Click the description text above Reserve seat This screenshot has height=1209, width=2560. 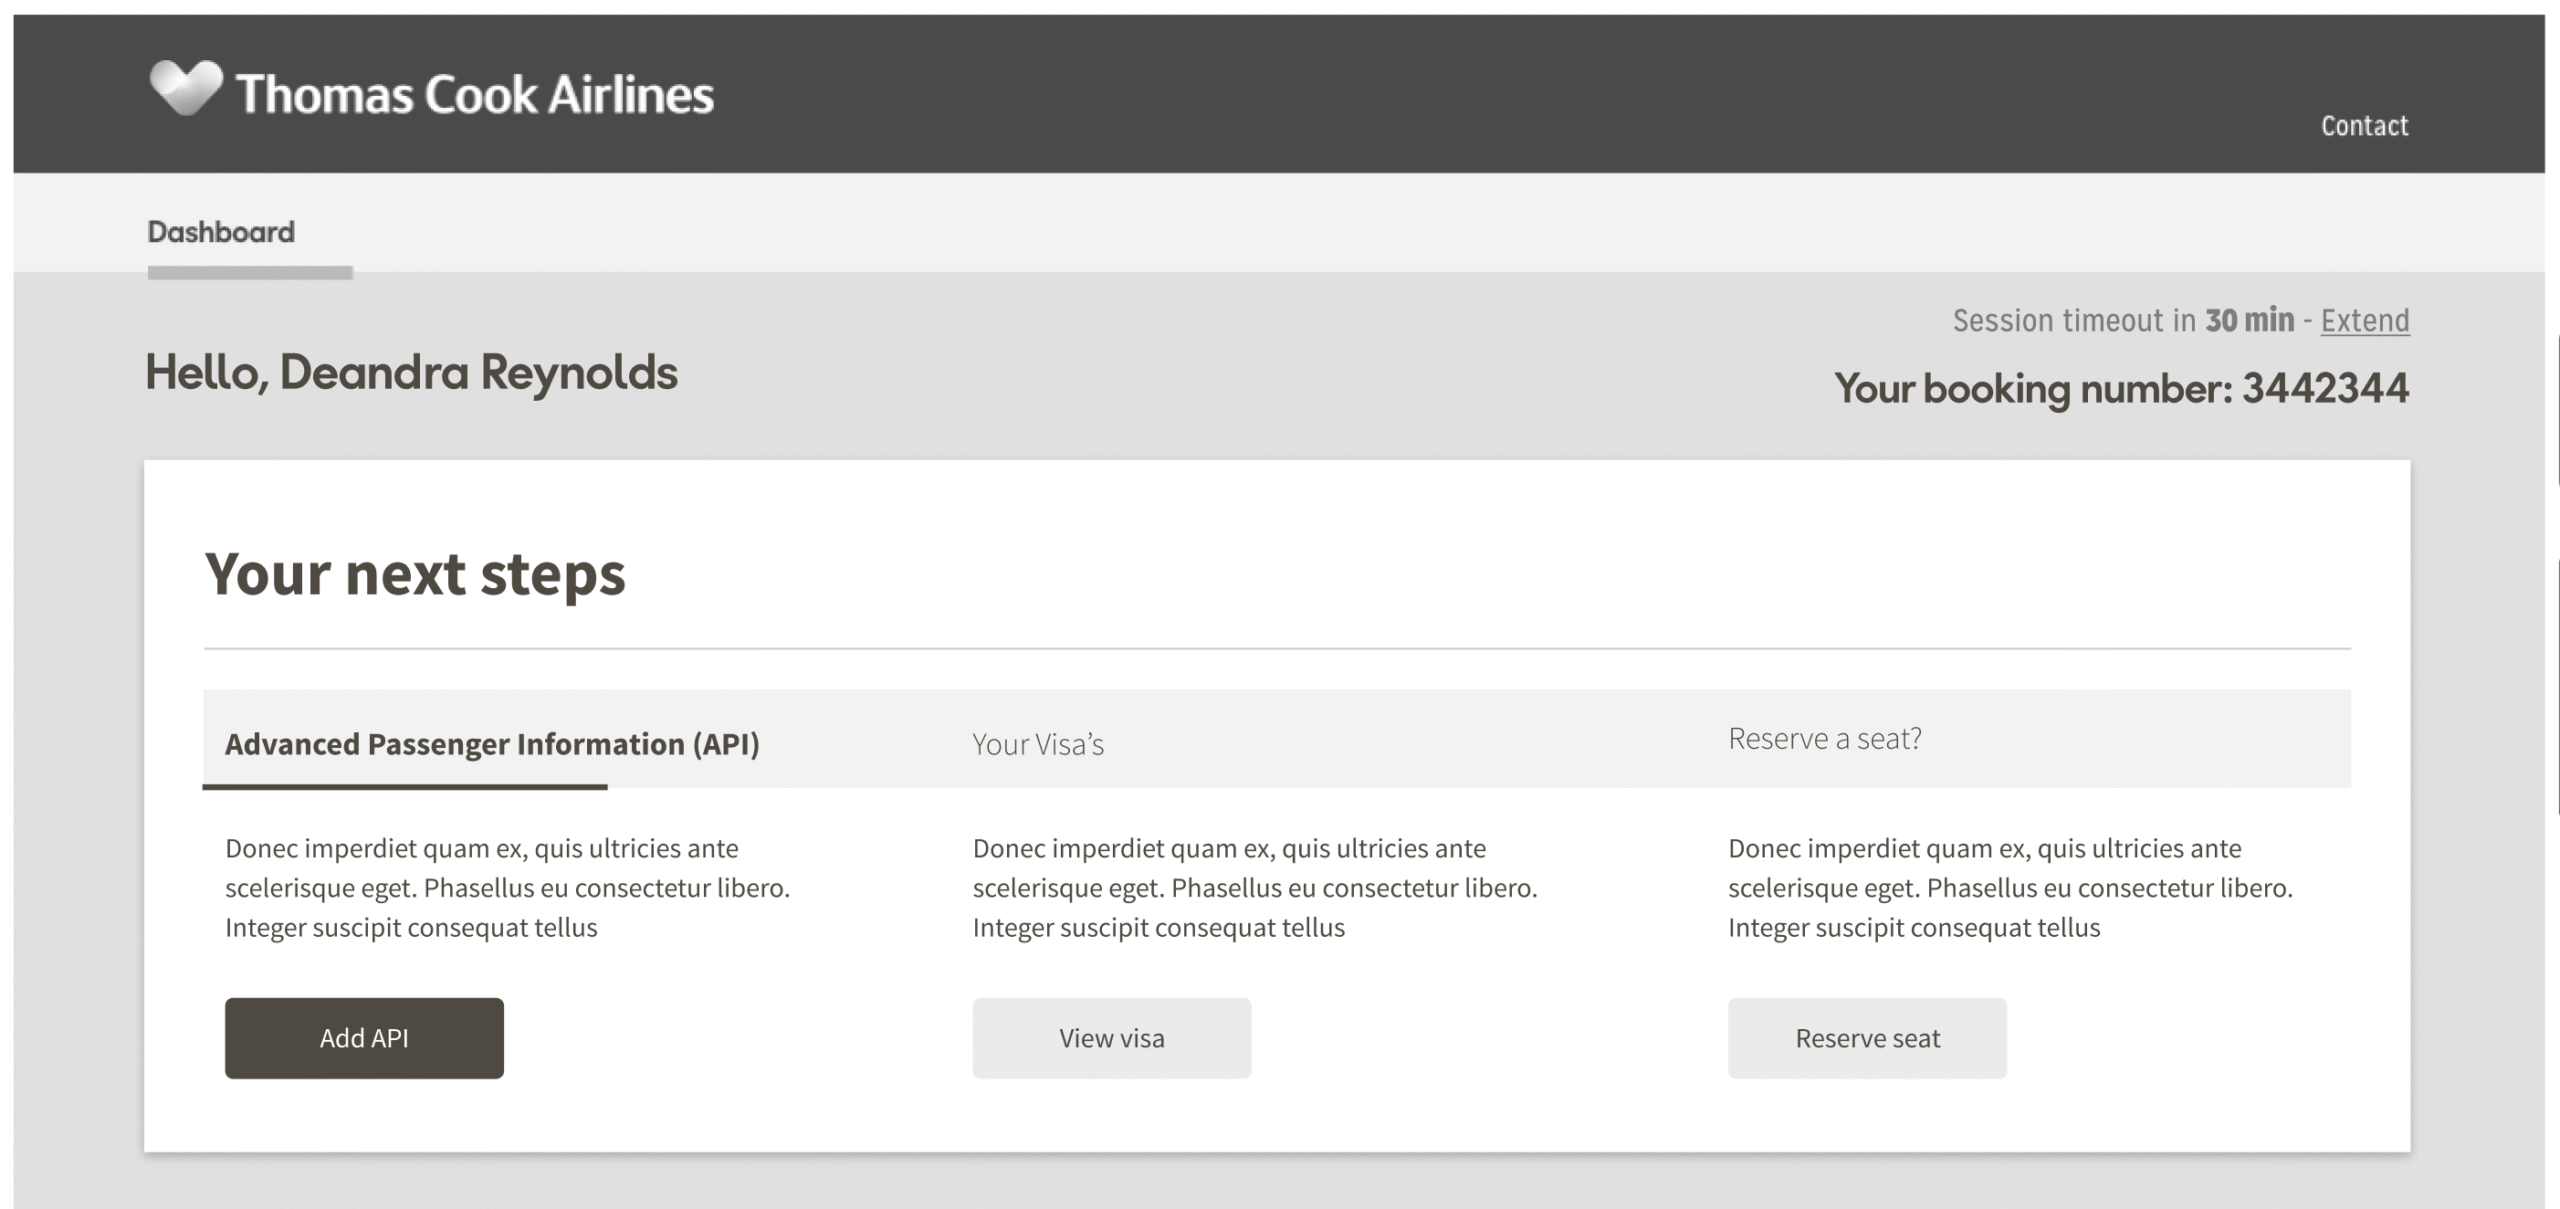(2010, 888)
